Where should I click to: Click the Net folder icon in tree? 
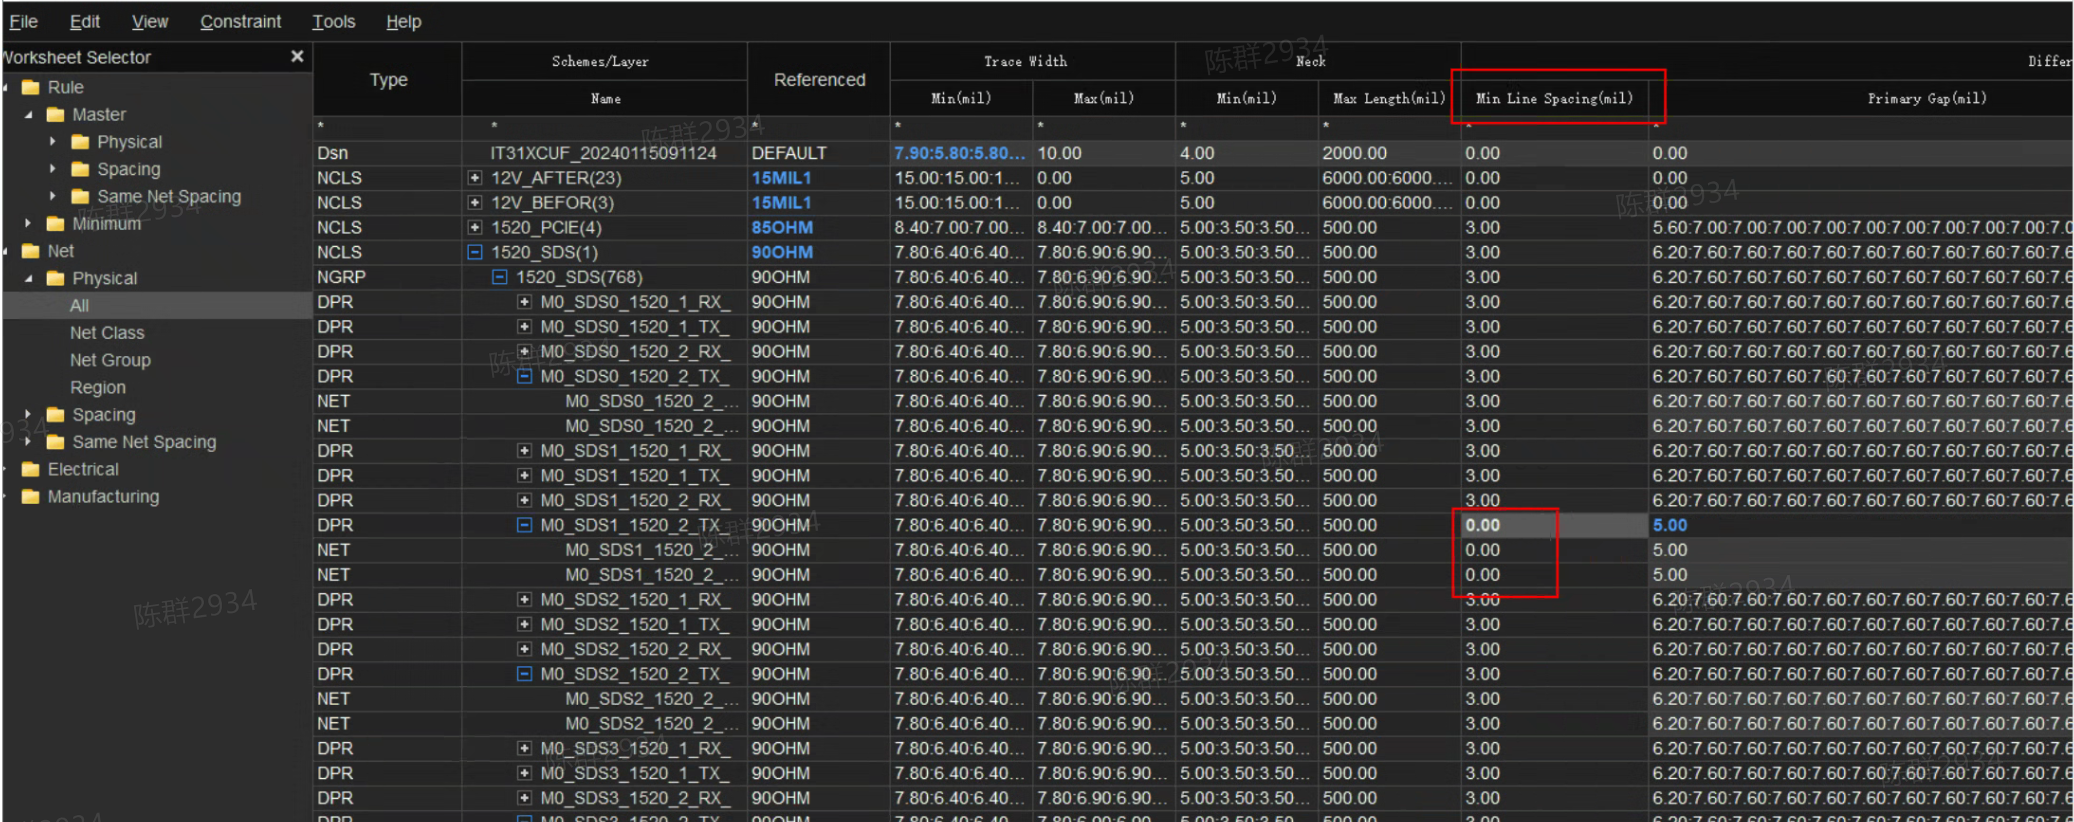(x=31, y=251)
